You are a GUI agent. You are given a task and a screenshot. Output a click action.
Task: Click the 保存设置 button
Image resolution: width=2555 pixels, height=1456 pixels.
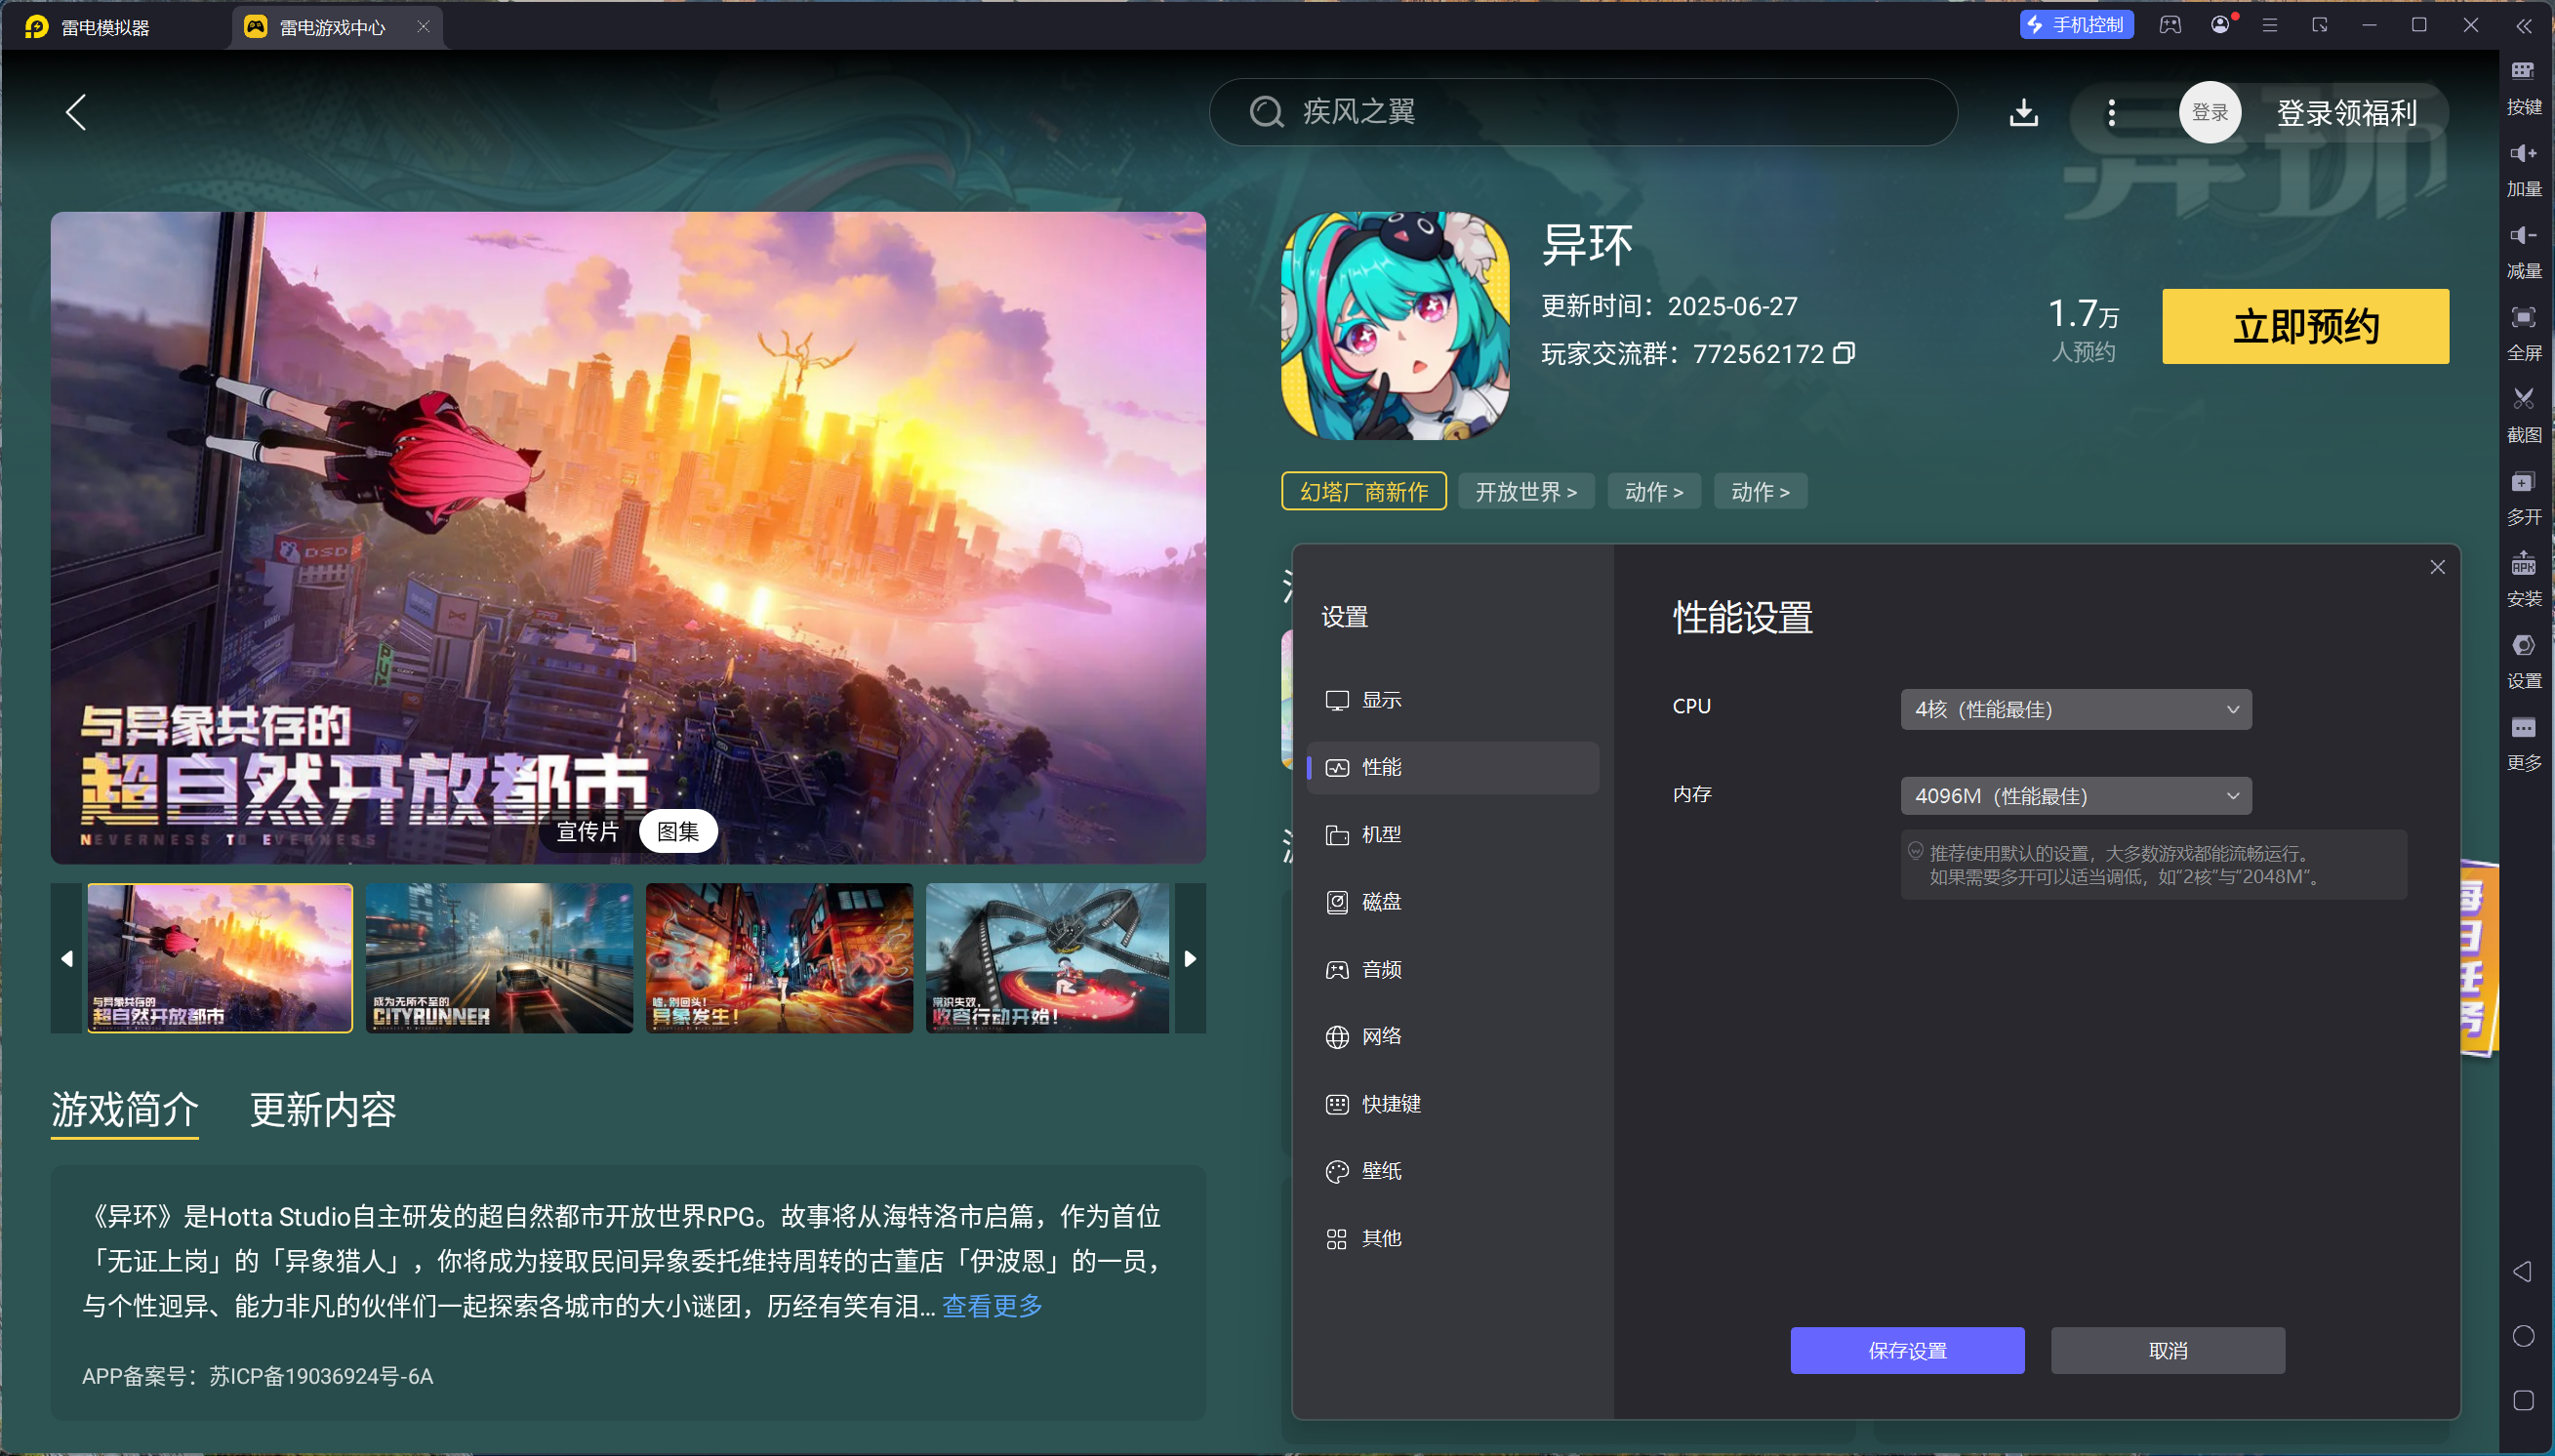click(x=1907, y=1350)
